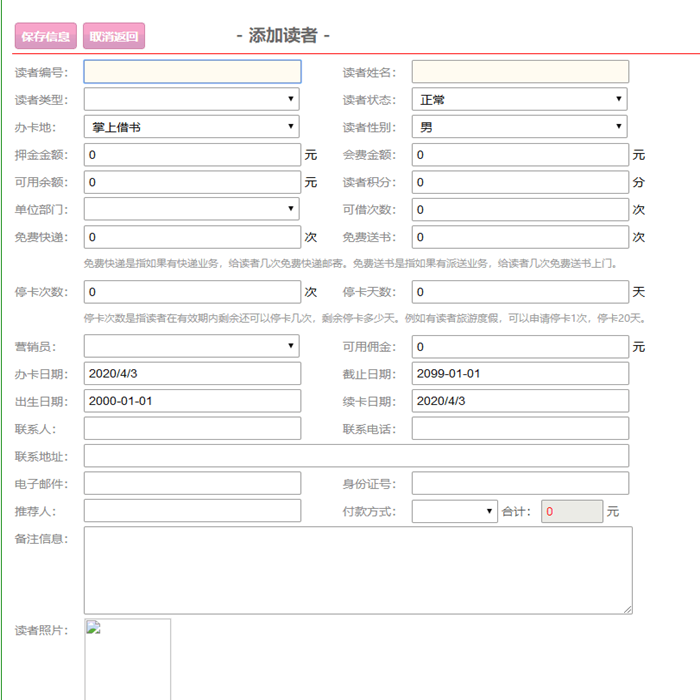This screenshot has height=700, width=700.
Task: Click the 续卡日期 field with 2020/4/3
Action: (x=520, y=401)
